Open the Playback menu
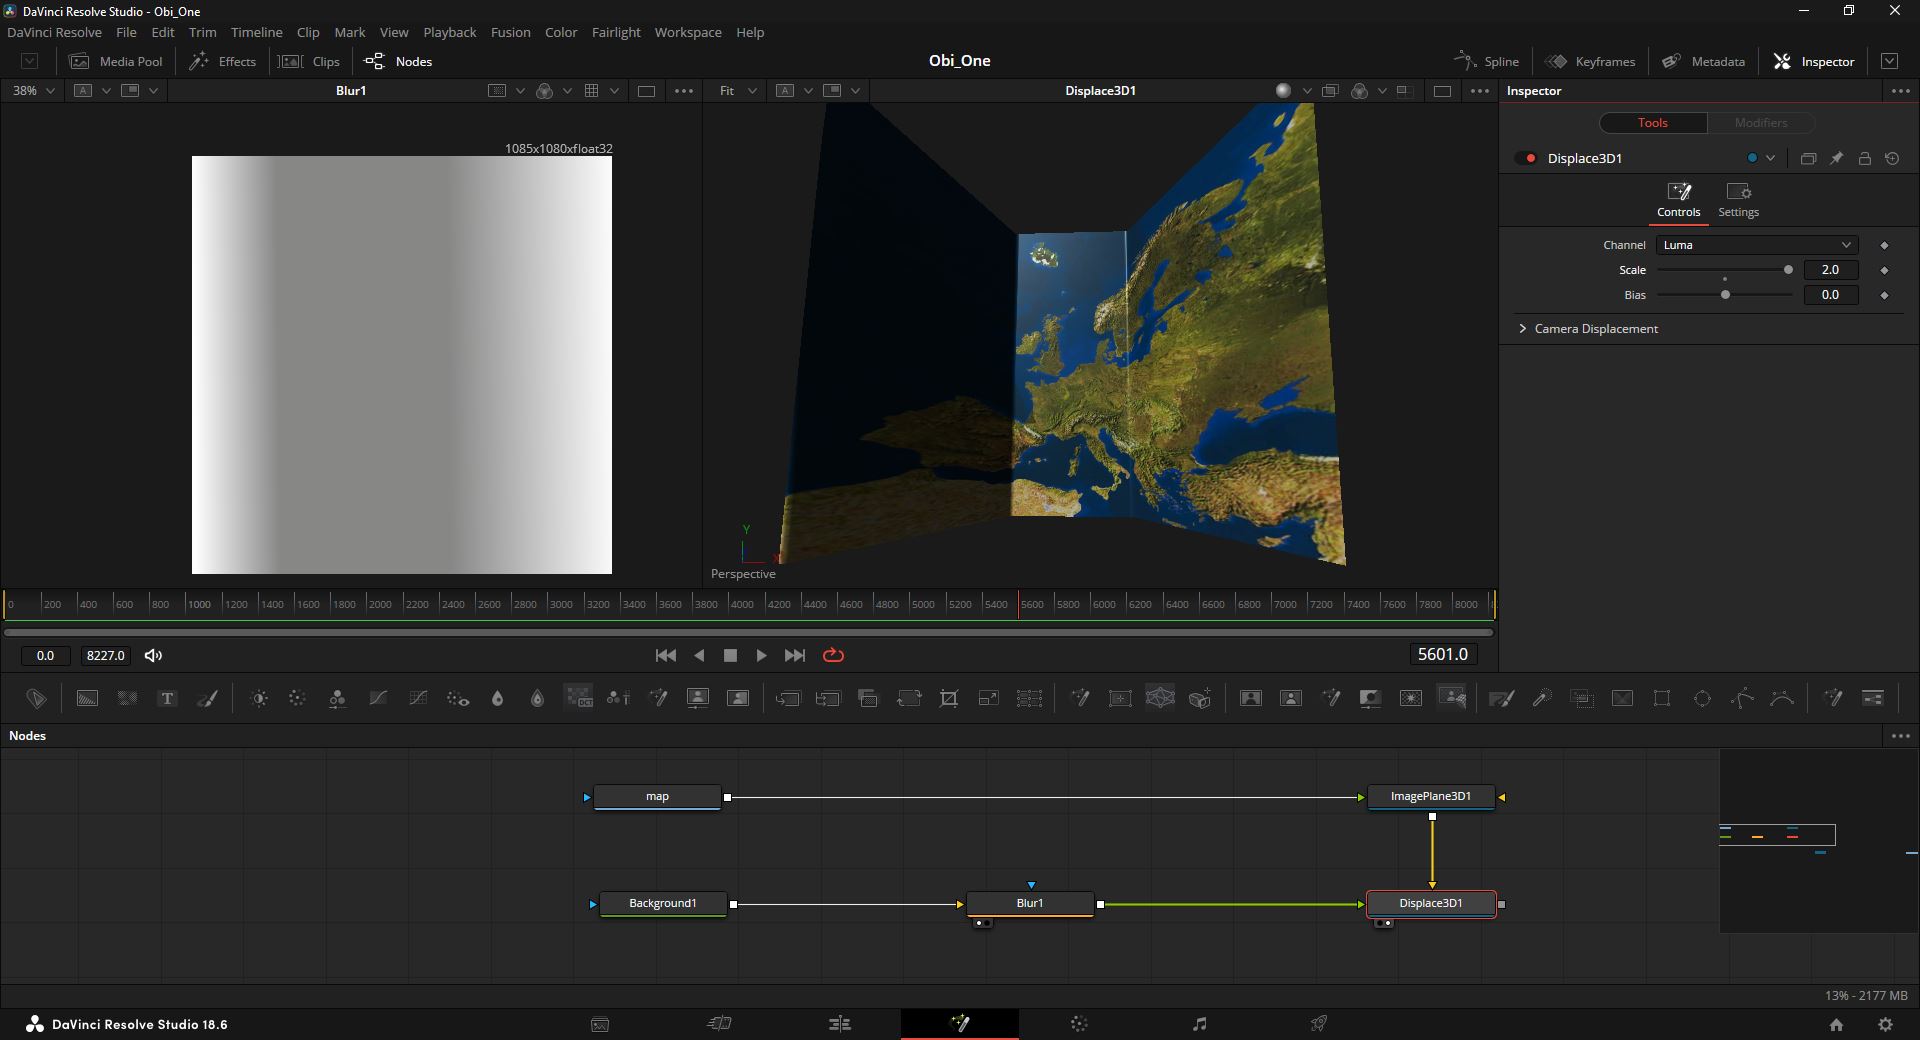The width and height of the screenshot is (1920, 1040). coord(449,32)
